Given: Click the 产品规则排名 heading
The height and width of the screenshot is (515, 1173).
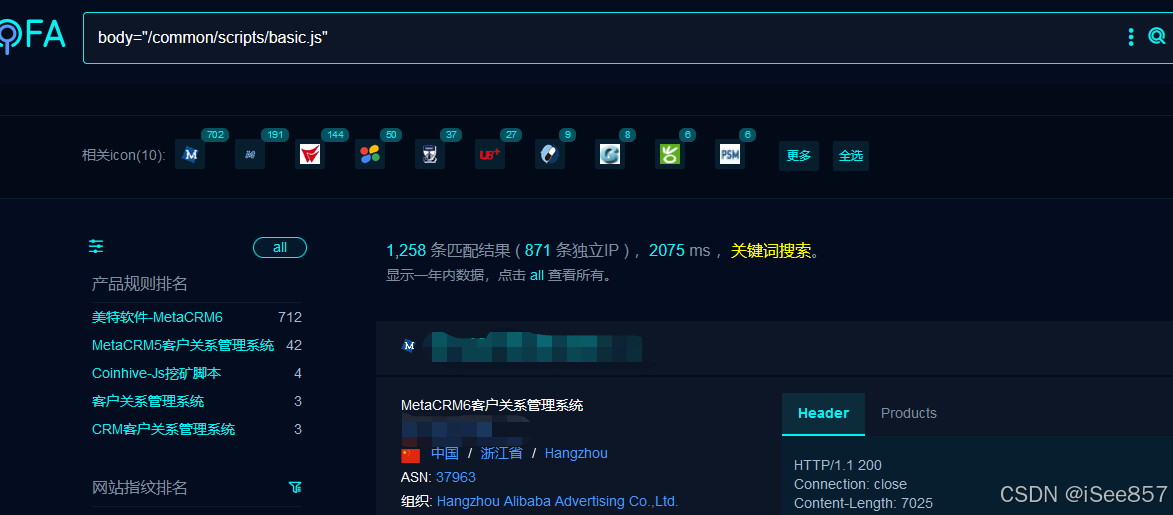Looking at the screenshot, I should point(139,284).
